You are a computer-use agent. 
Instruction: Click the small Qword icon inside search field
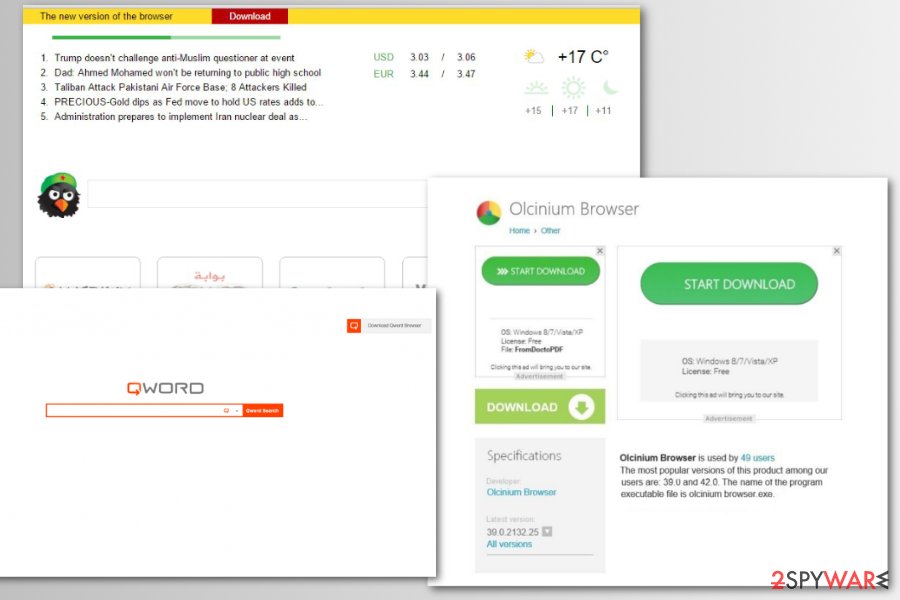click(226, 411)
